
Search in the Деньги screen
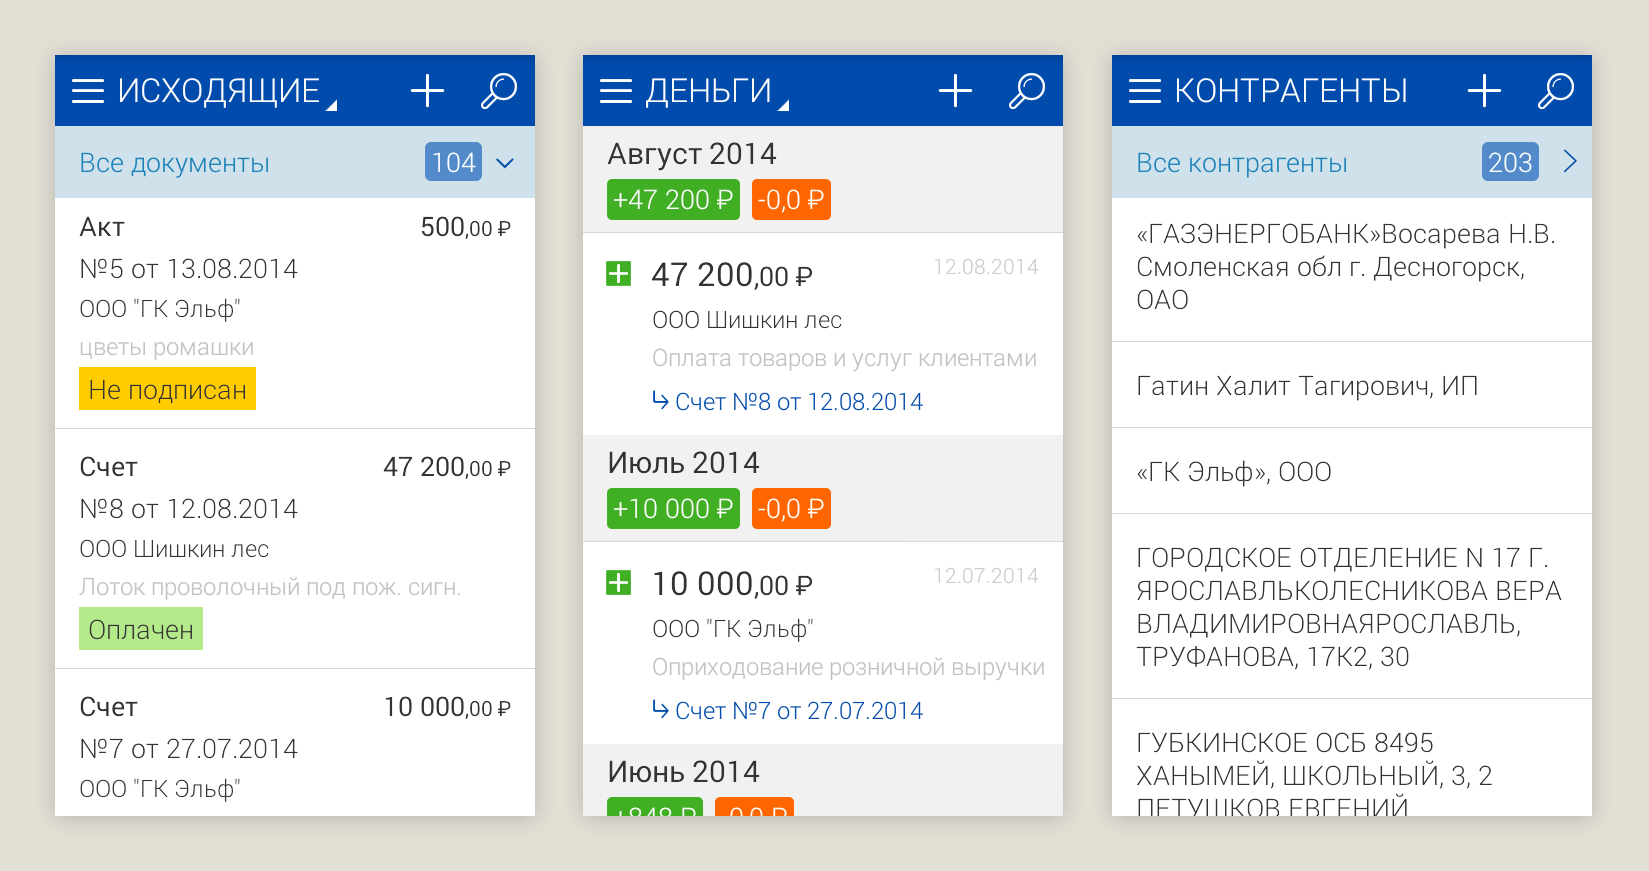point(1026,91)
